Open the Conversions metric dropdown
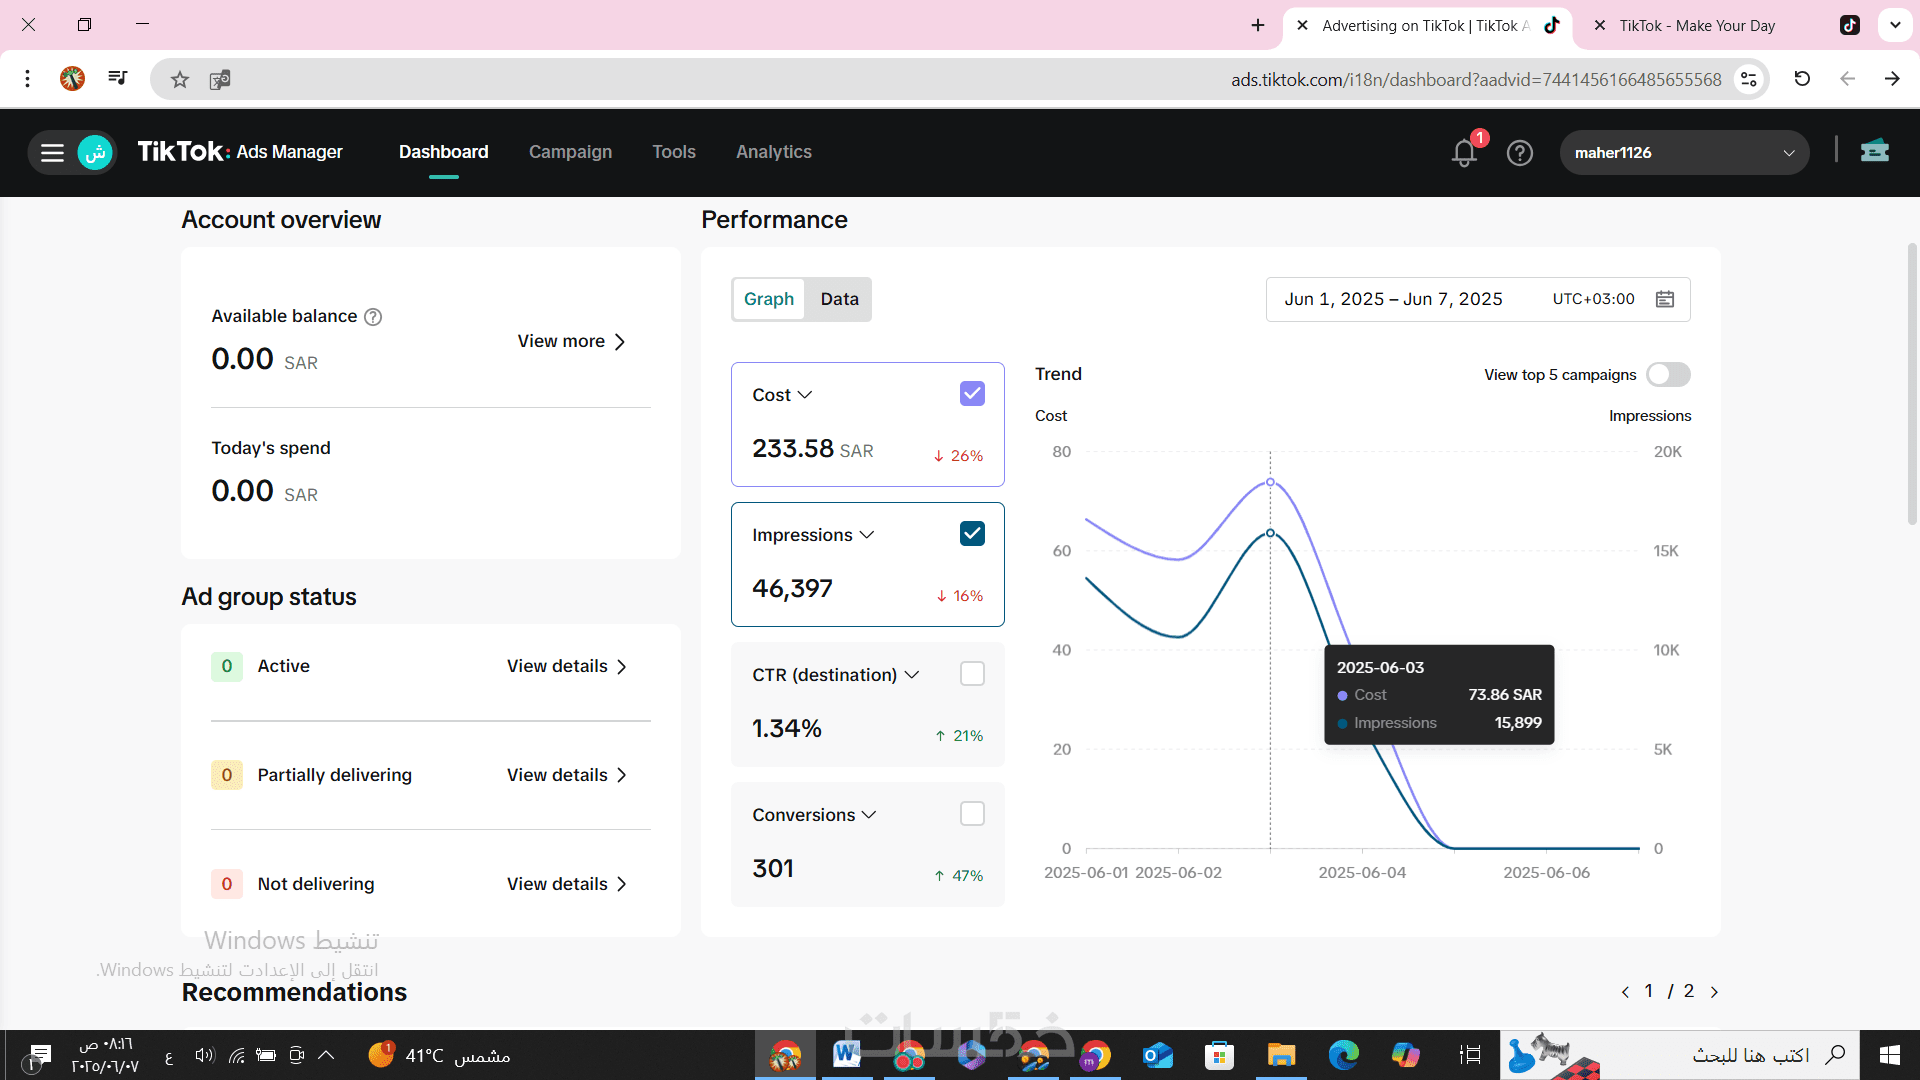The image size is (1920, 1080). click(x=868, y=815)
